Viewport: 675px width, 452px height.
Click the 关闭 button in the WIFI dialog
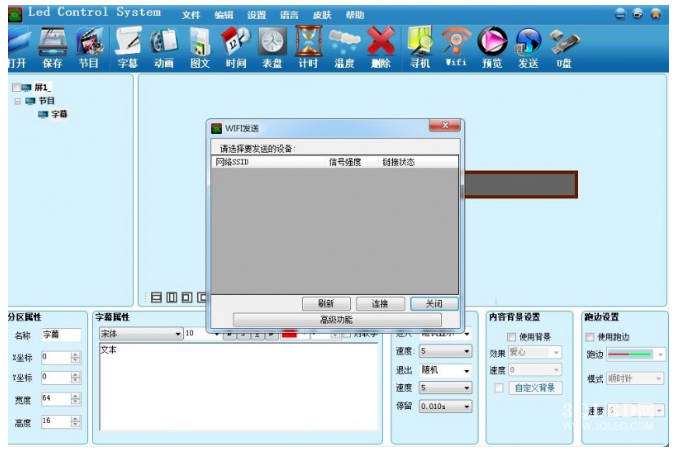(434, 304)
